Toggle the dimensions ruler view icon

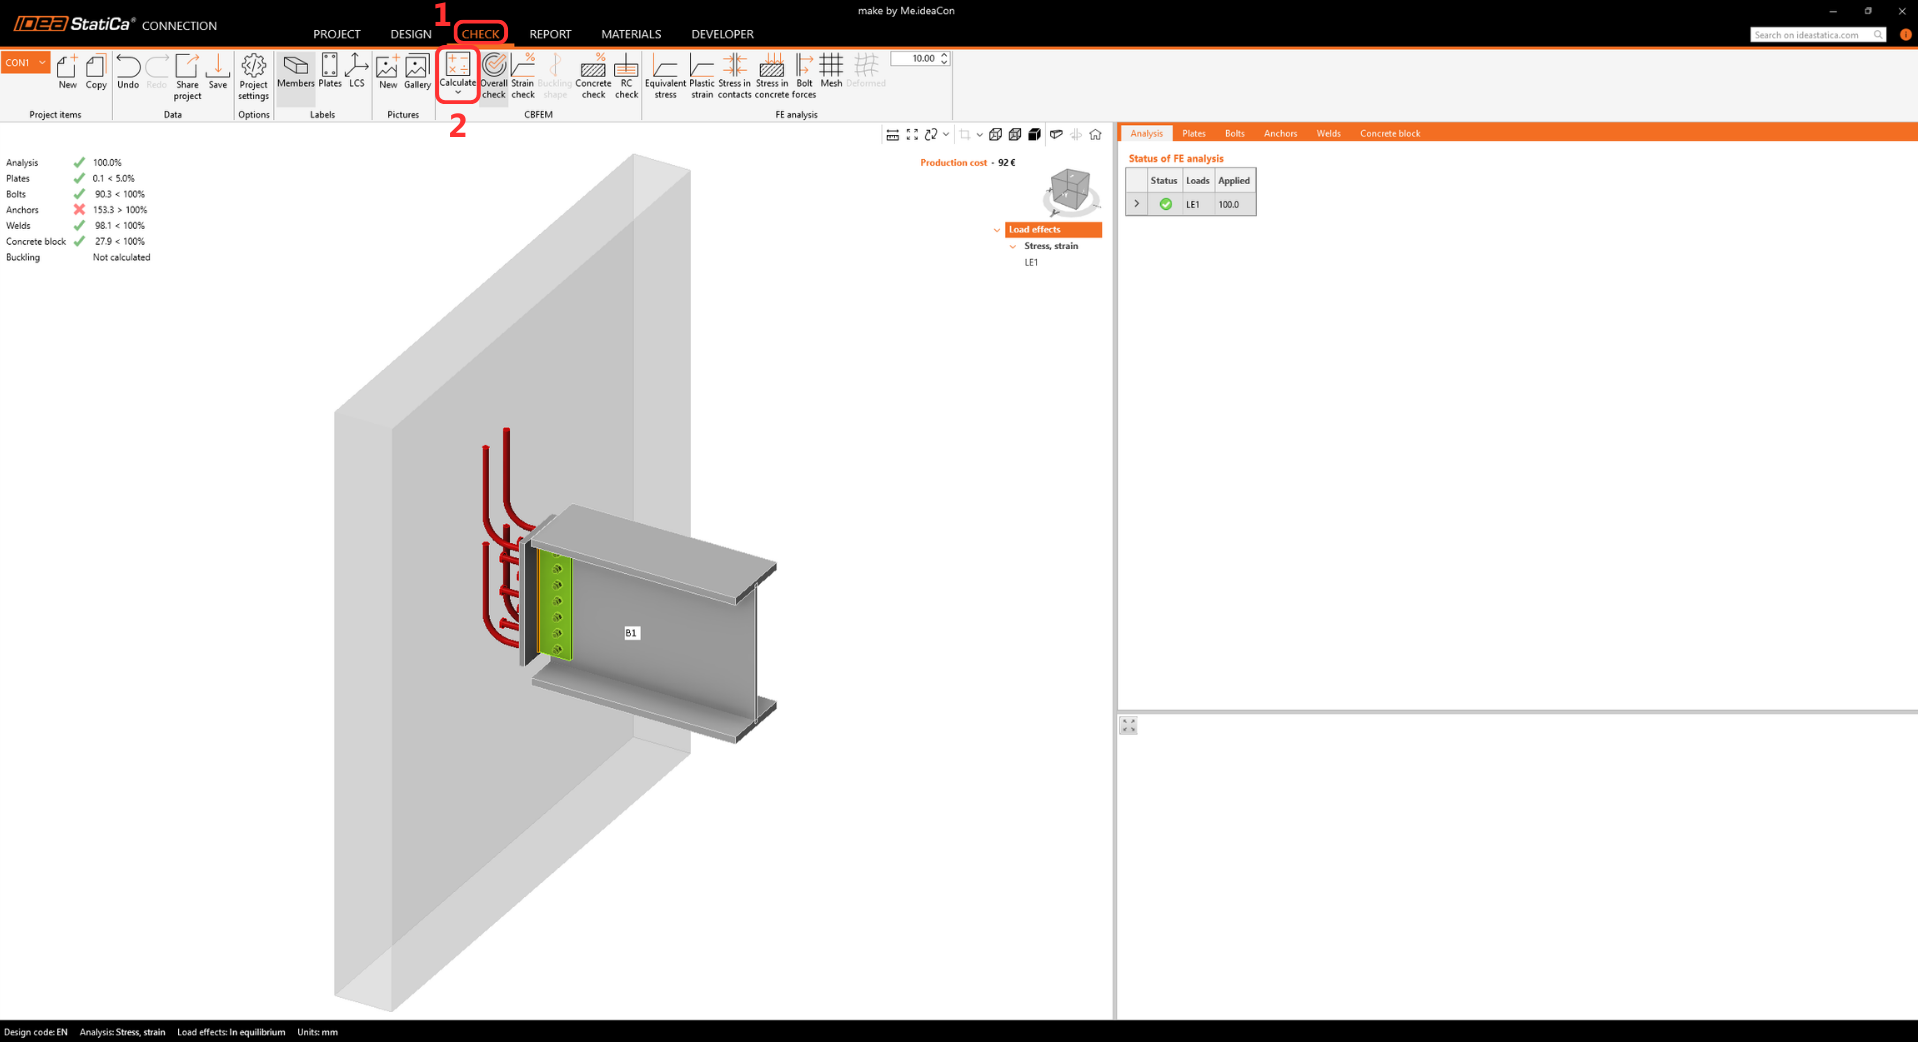tap(892, 134)
